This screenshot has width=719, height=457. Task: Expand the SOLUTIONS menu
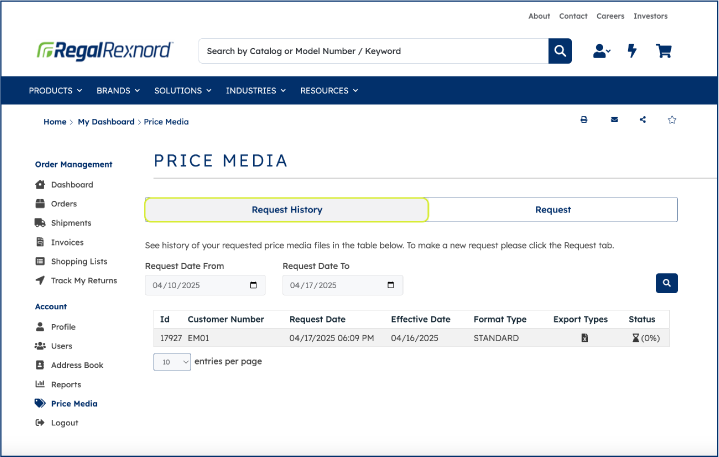[x=183, y=91]
